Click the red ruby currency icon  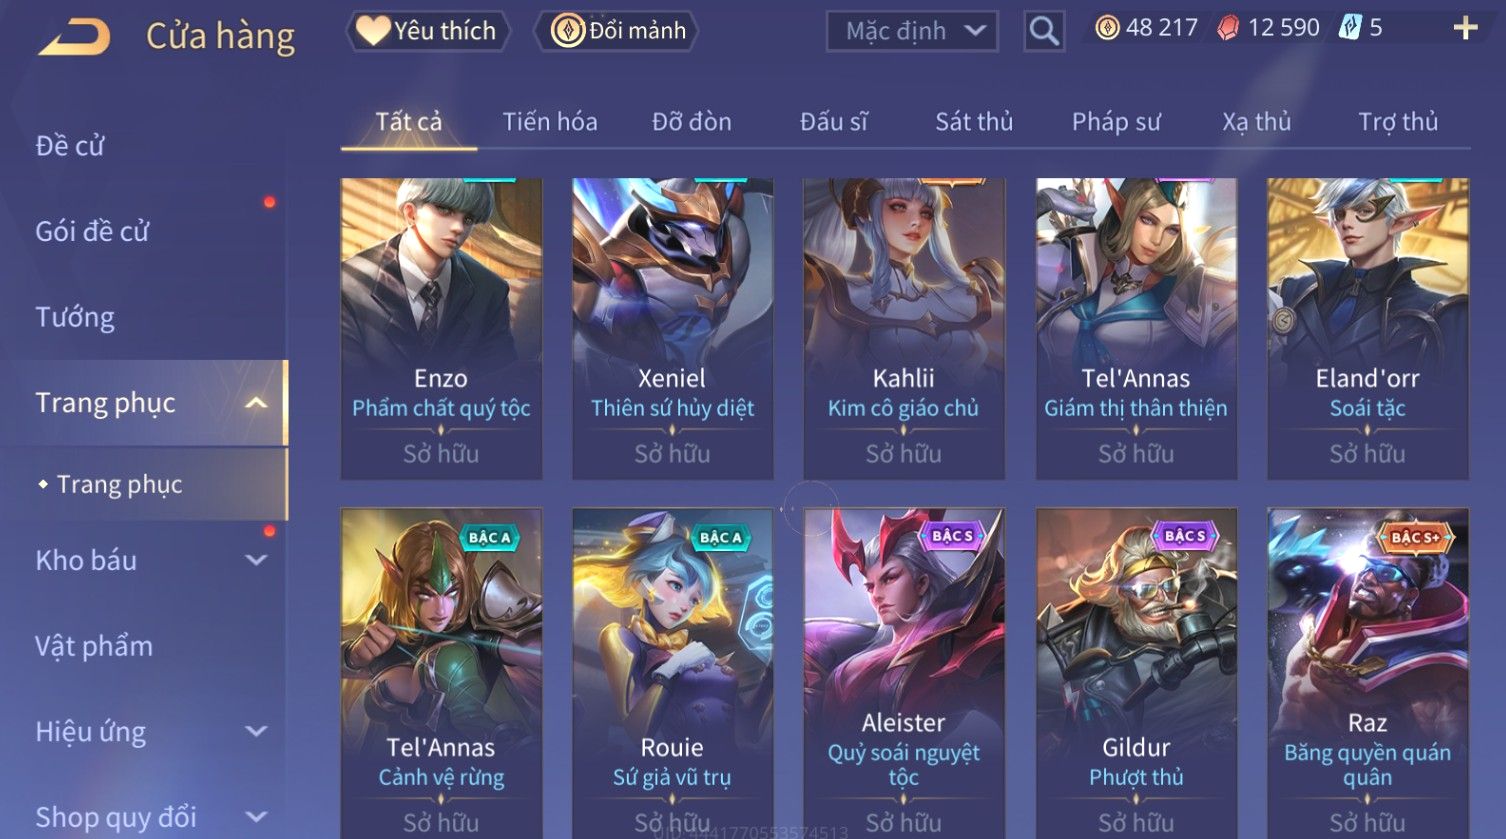1227,28
